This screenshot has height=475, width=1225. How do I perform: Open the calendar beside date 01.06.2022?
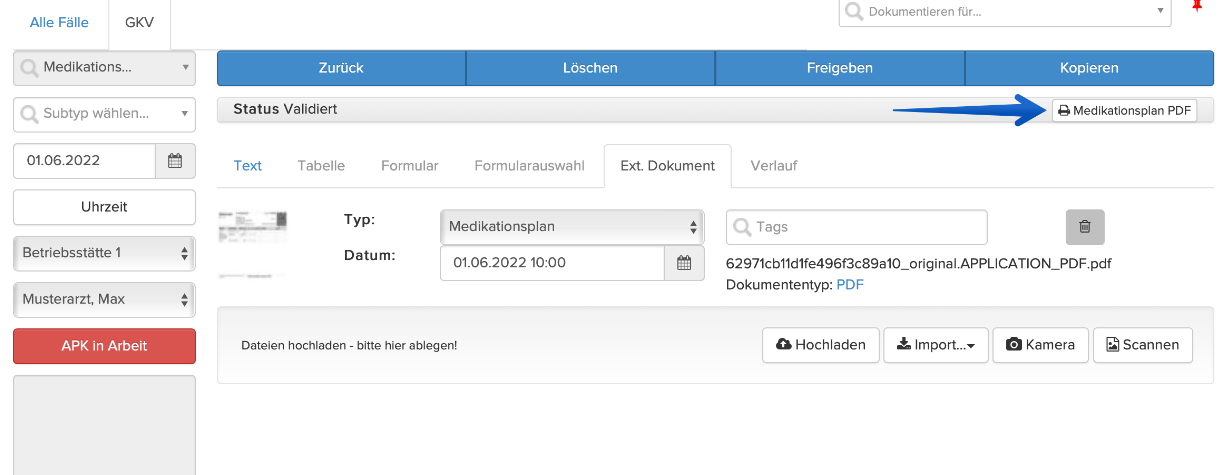175,160
